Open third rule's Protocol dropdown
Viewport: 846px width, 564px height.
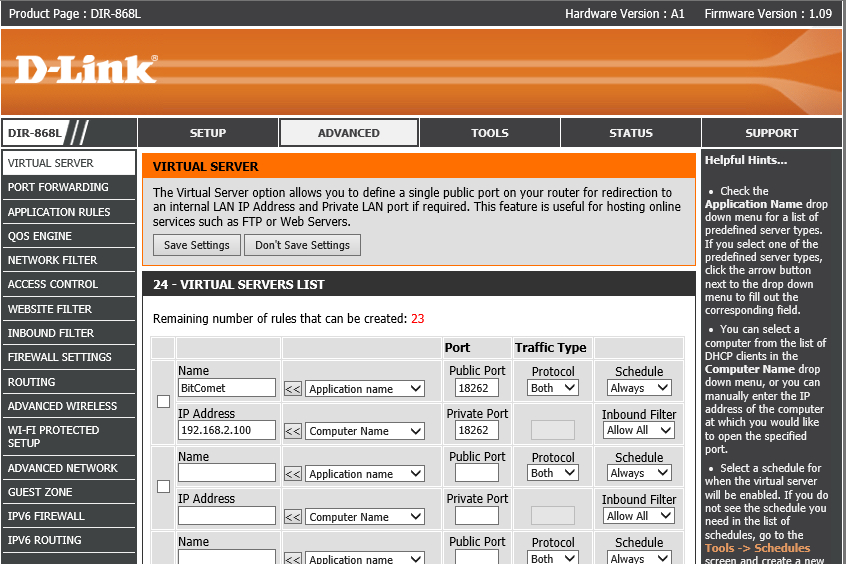[552, 558]
